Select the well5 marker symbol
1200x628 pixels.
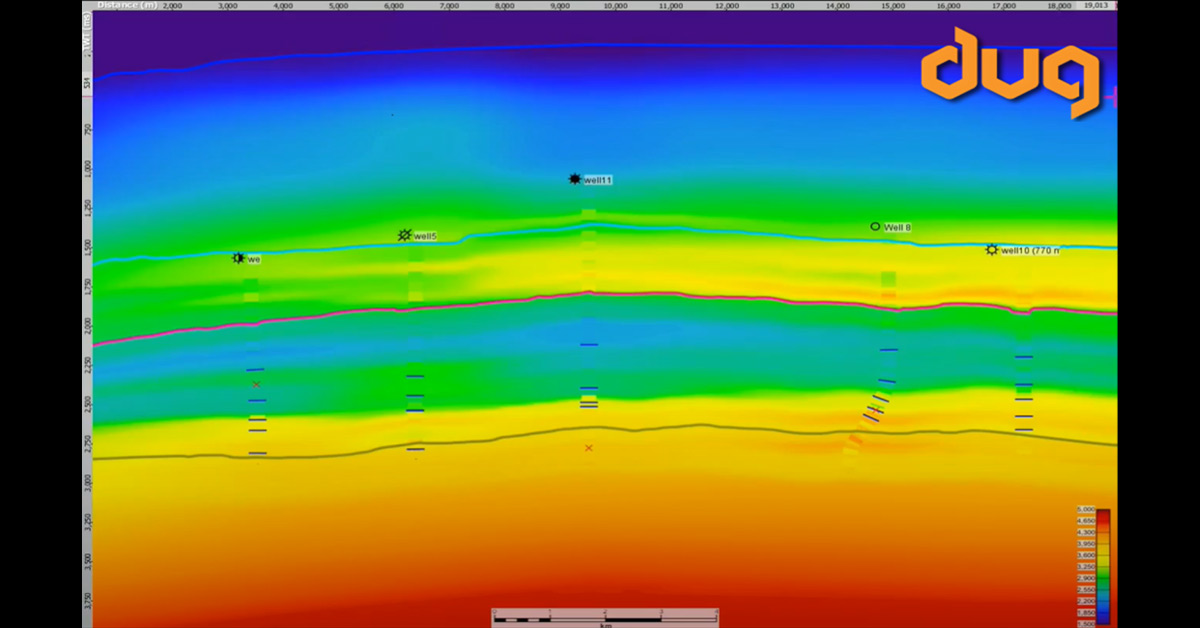[404, 235]
